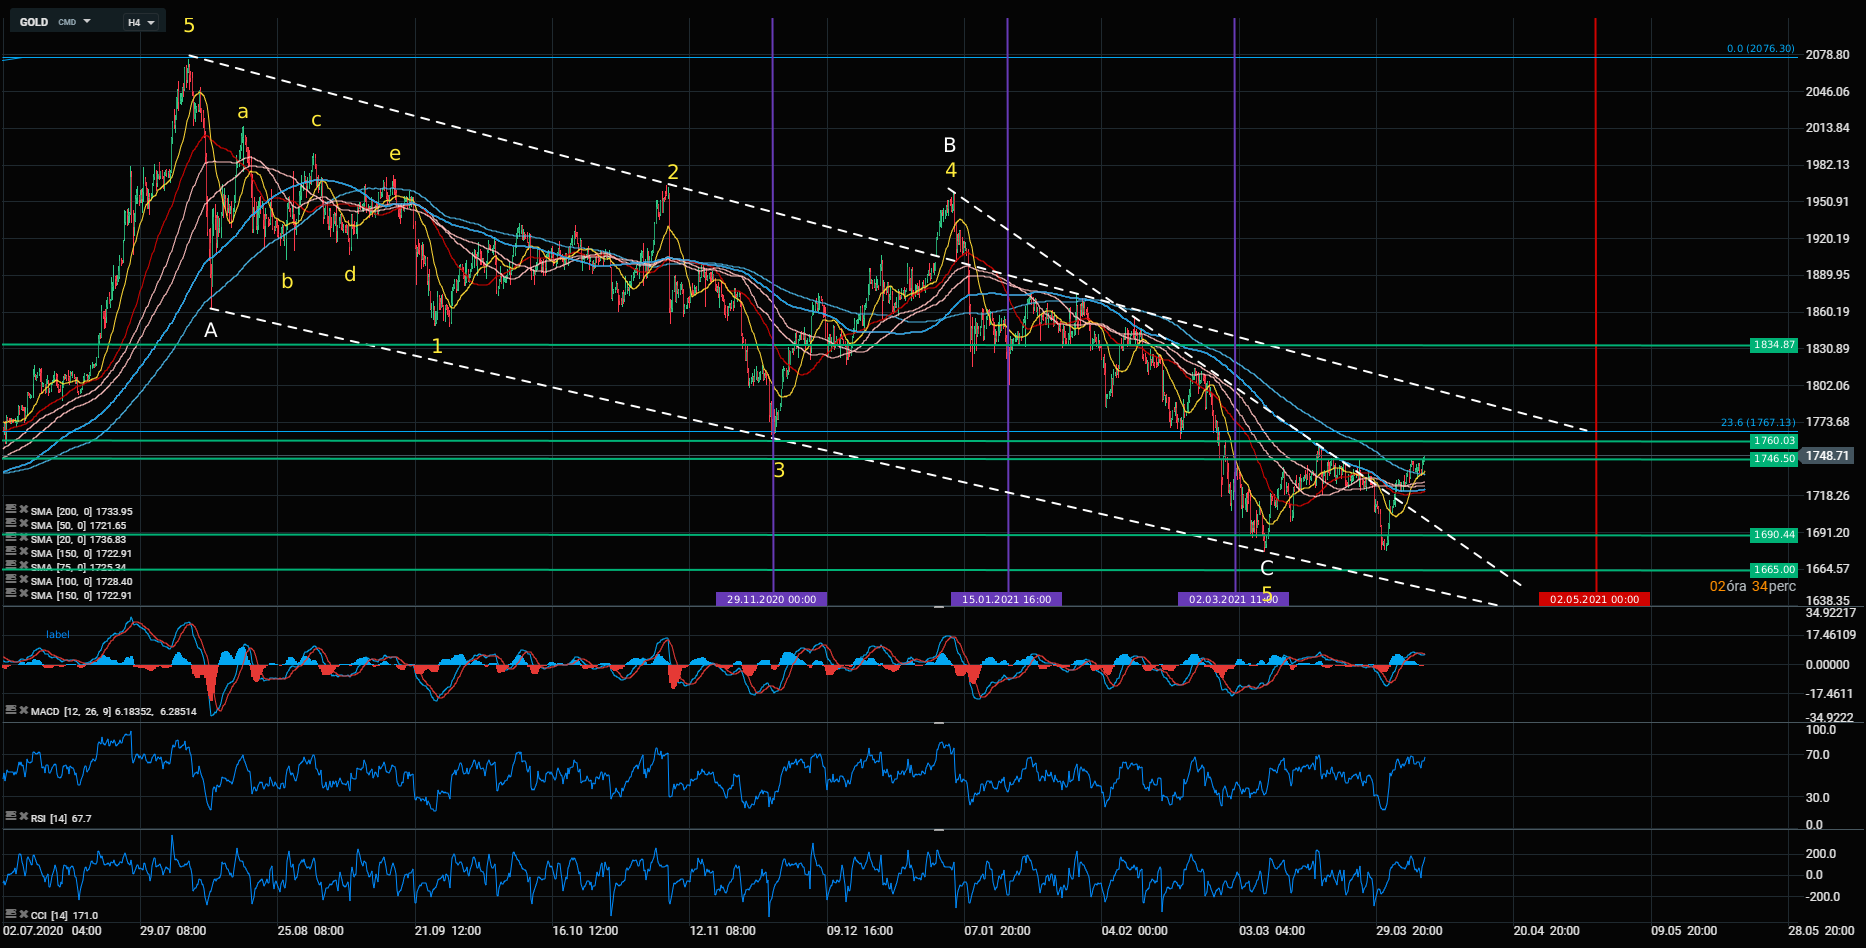Select the 1834.87 horizontal level tag
Screen dimensions: 1866x948
coord(1774,345)
